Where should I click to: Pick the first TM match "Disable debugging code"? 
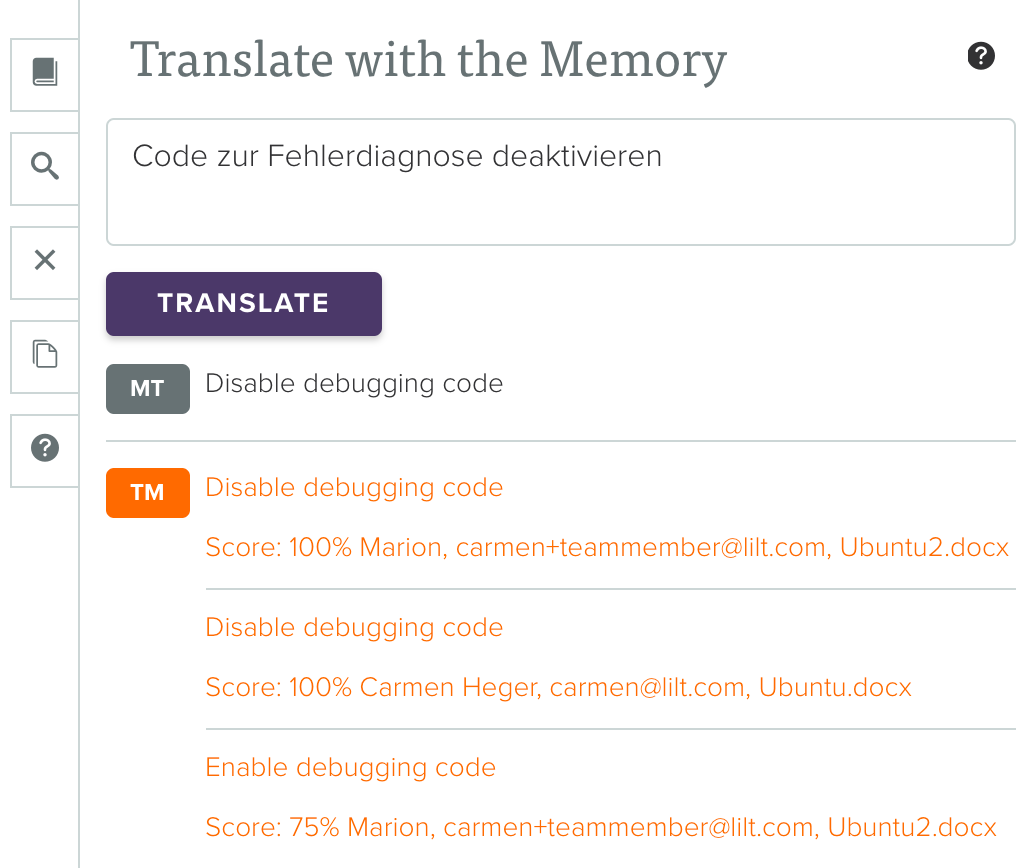(x=354, y=488)
